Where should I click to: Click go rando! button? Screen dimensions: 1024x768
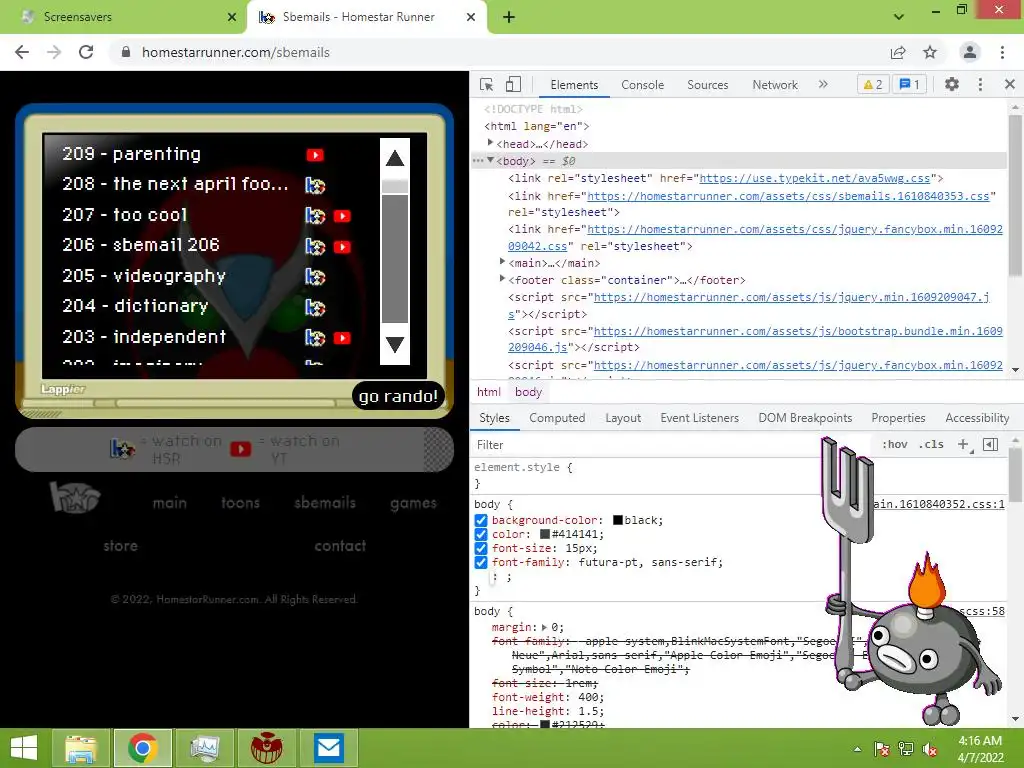398,396
